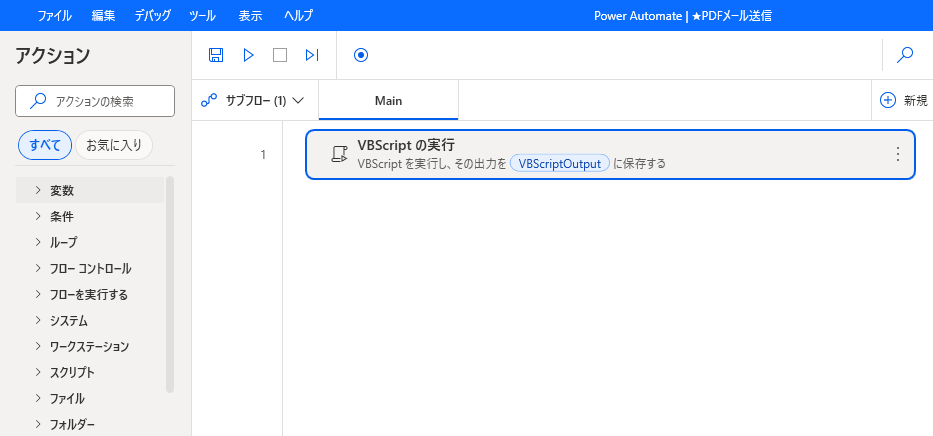The height and width of the screenshot is (436, 933).
Task: Open the ファイル menu
Action: [x=55, y=15]
